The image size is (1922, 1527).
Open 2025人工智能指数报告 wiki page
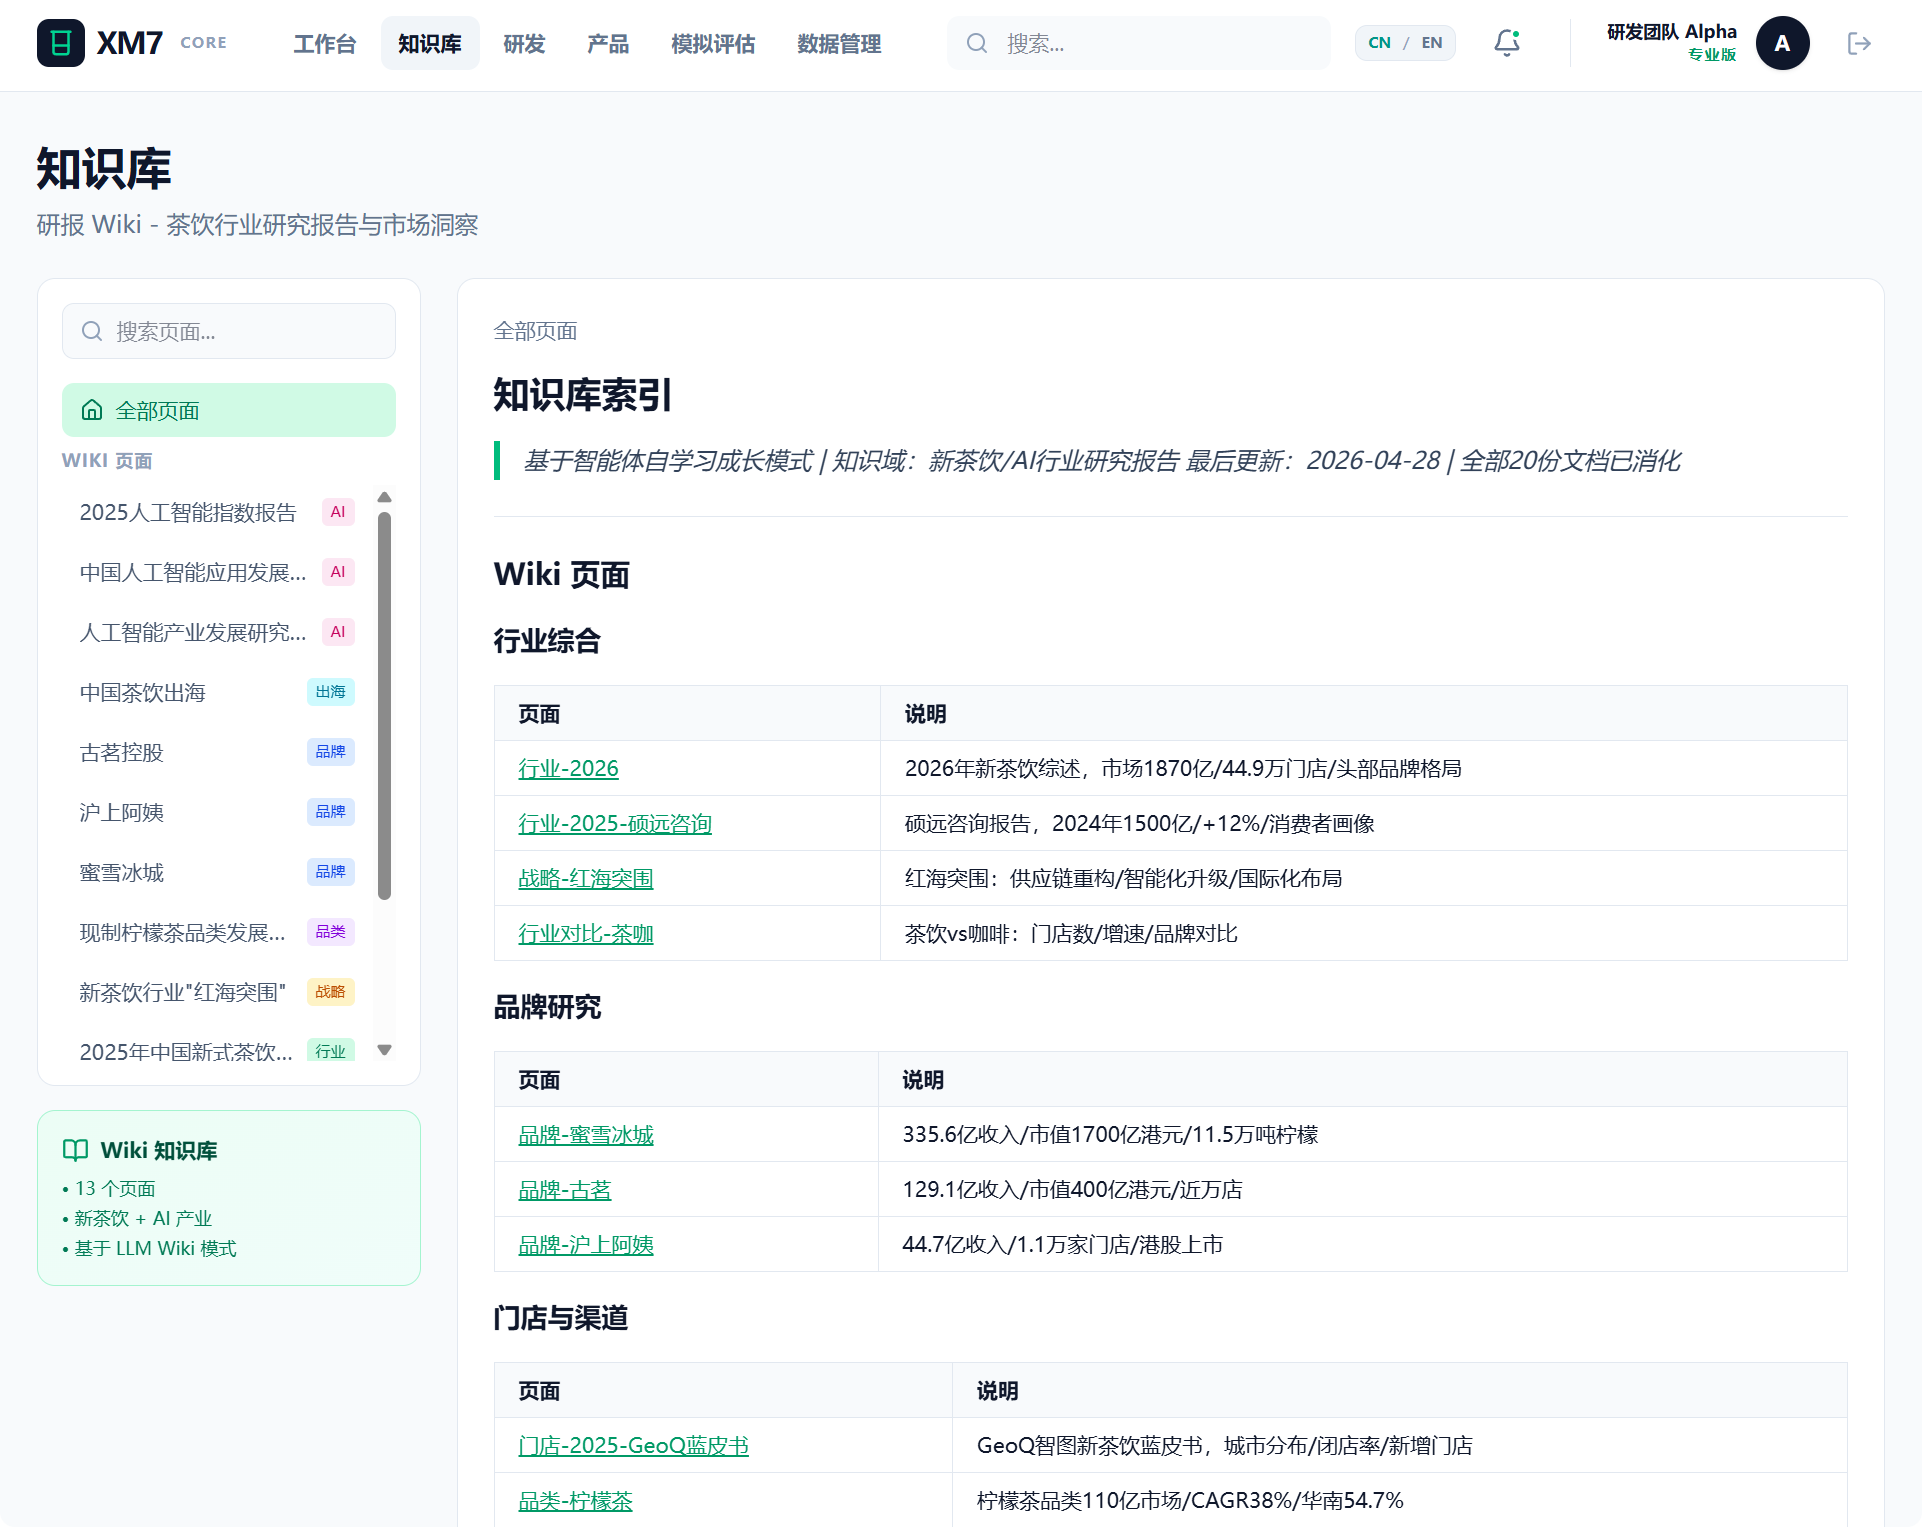216,512
